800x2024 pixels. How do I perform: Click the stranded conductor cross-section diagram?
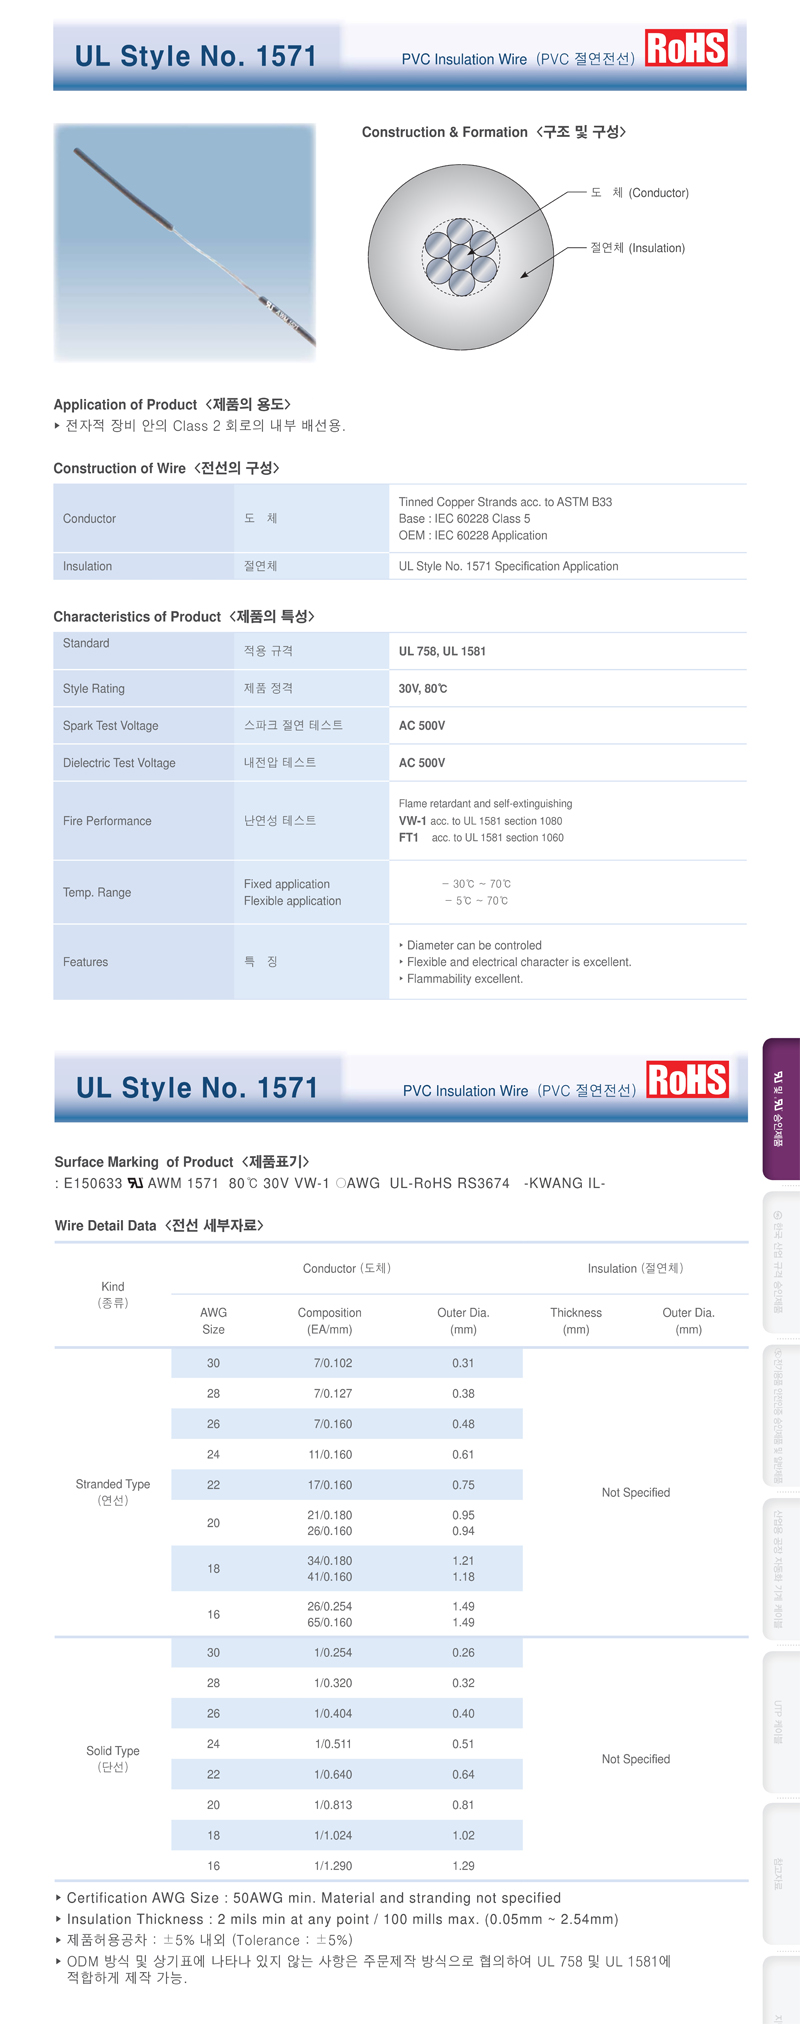pos(460,257)
